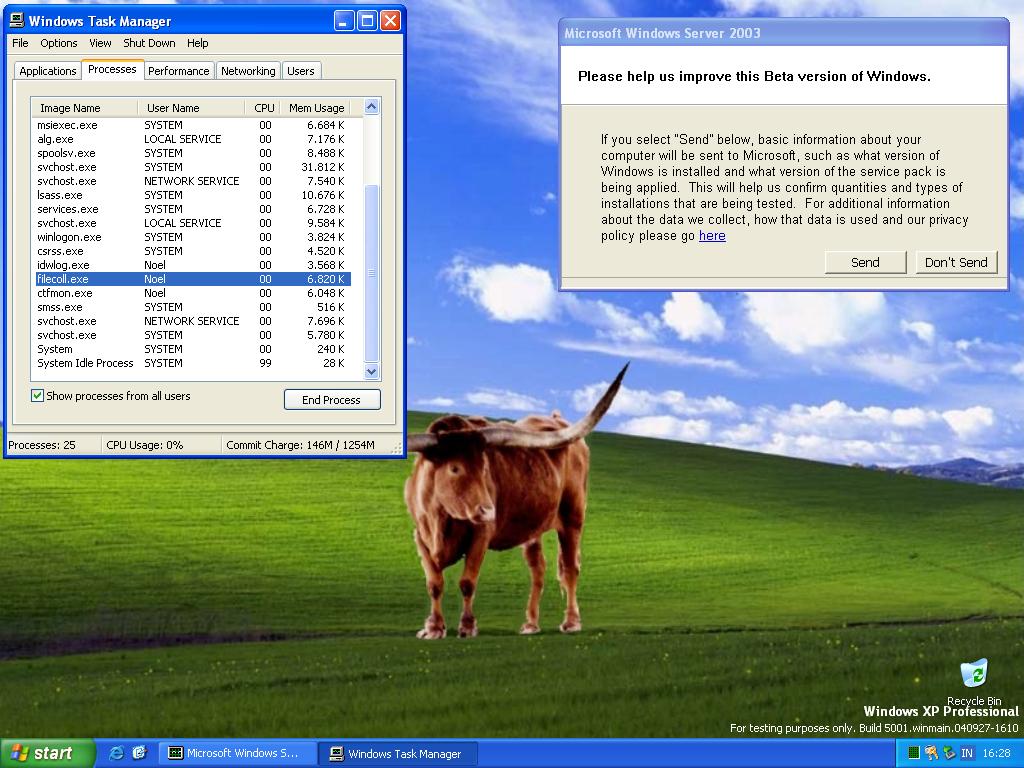Open the File menu in Task Manager
This screenshot has height=768, width=1024.
pyautogui.click(x=20, y=43)
